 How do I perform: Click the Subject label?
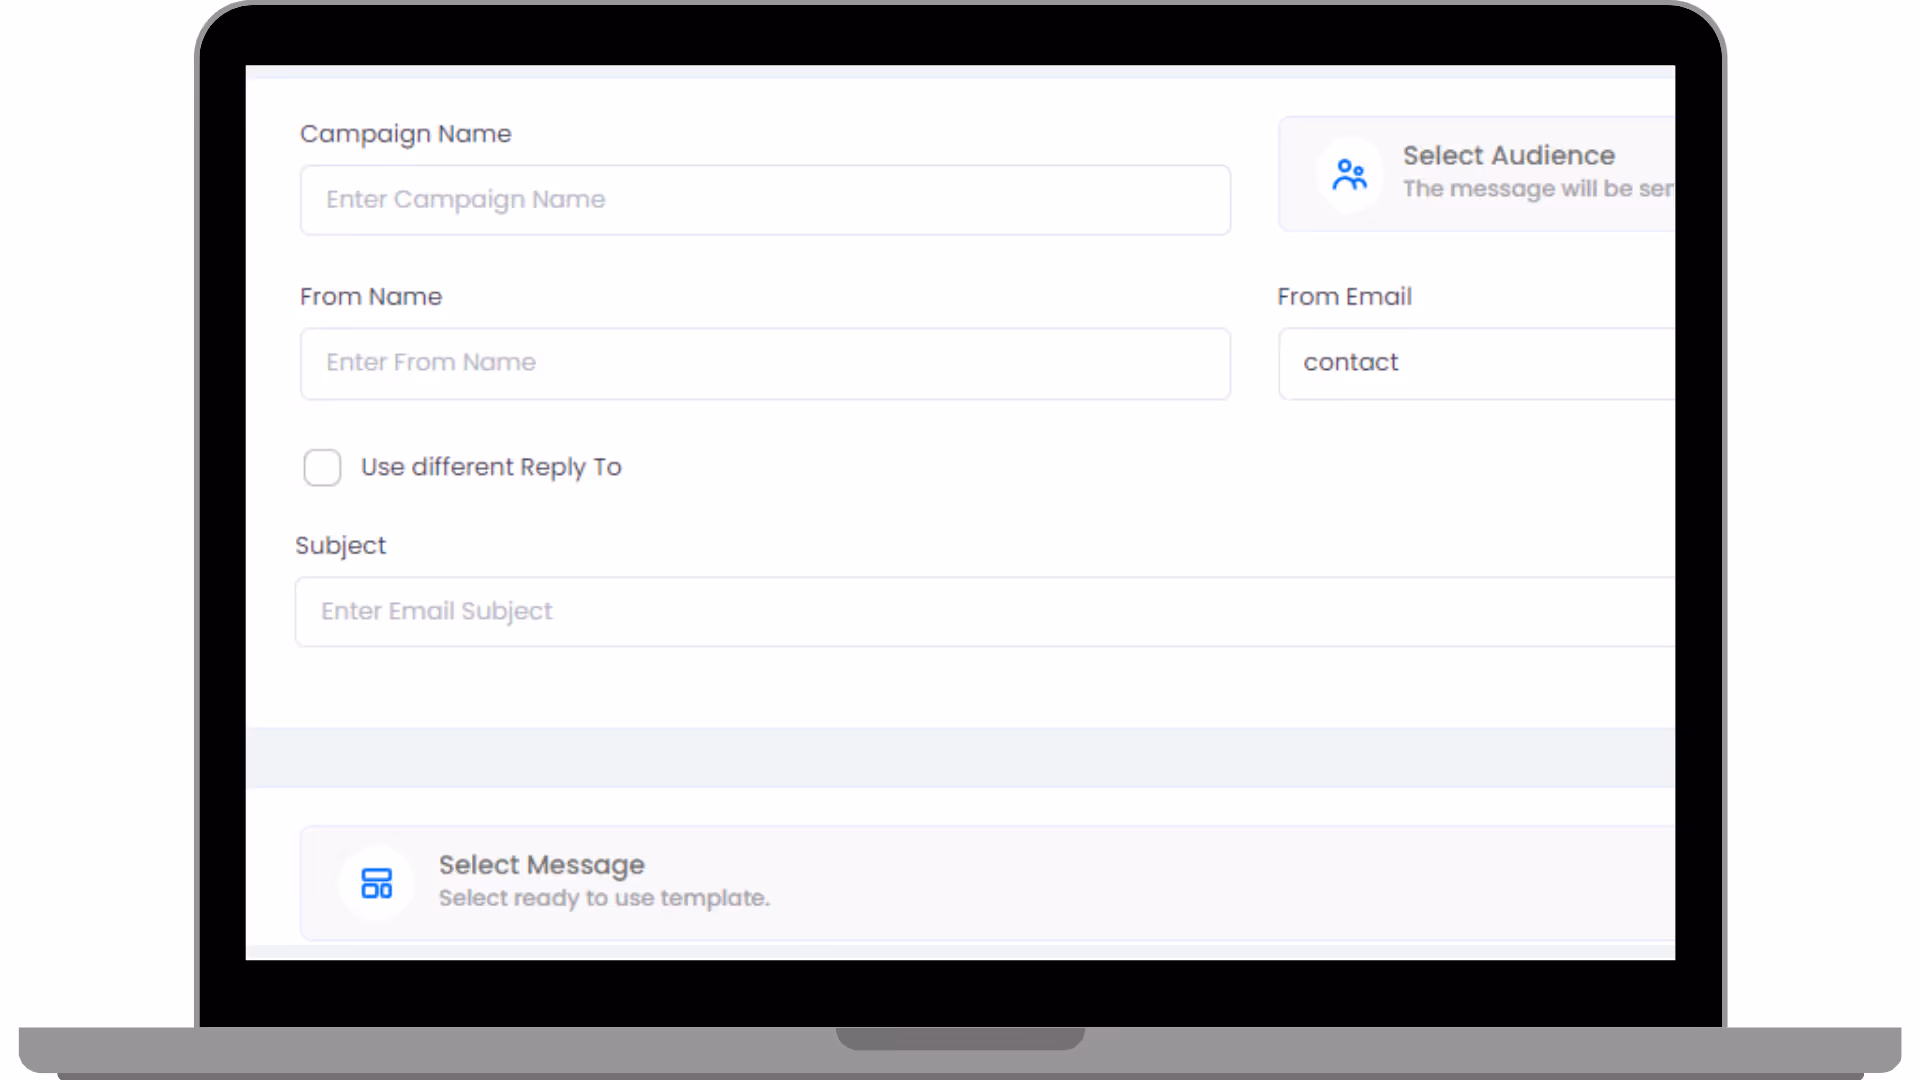pos(340,546)
